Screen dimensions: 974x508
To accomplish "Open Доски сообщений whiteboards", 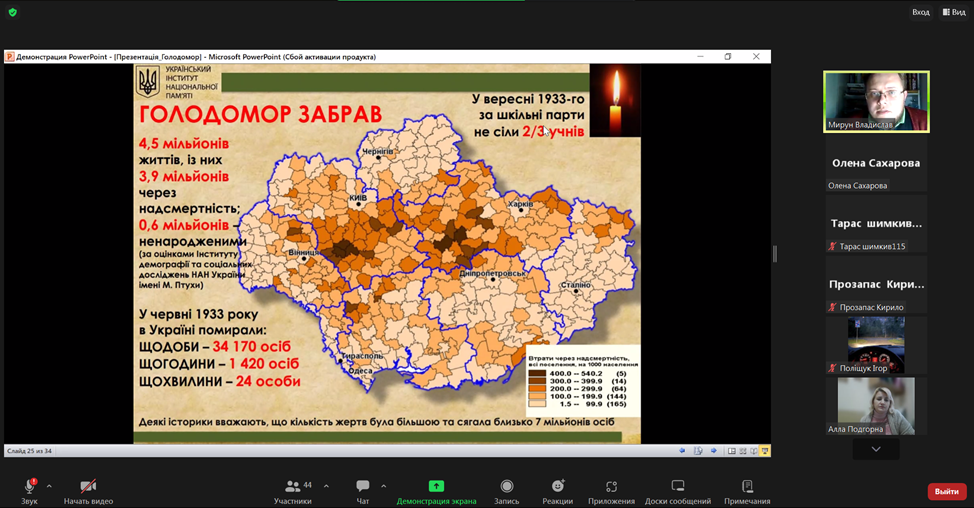I will [x=677, y=488].
